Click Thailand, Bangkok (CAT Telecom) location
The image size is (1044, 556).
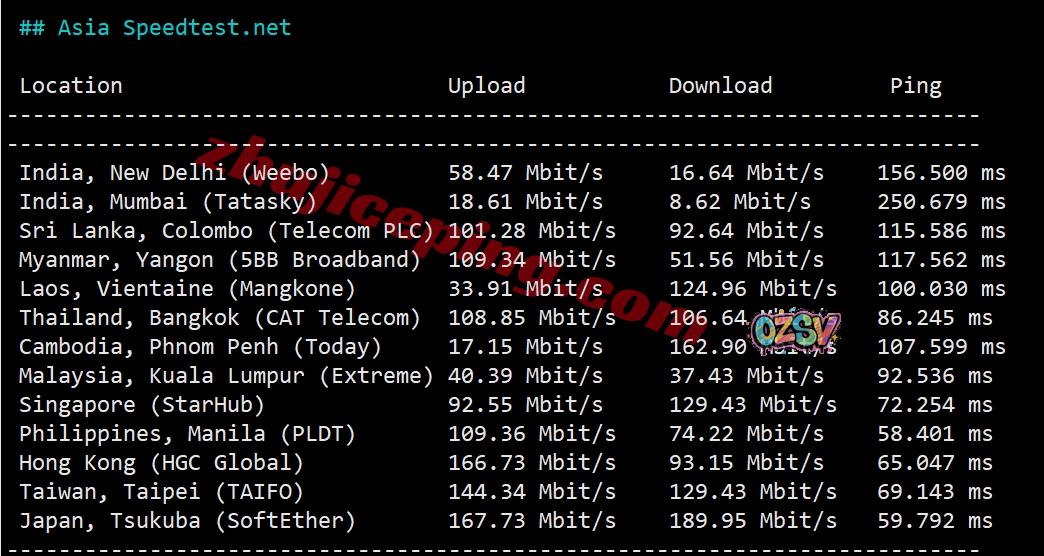(220, 318)
